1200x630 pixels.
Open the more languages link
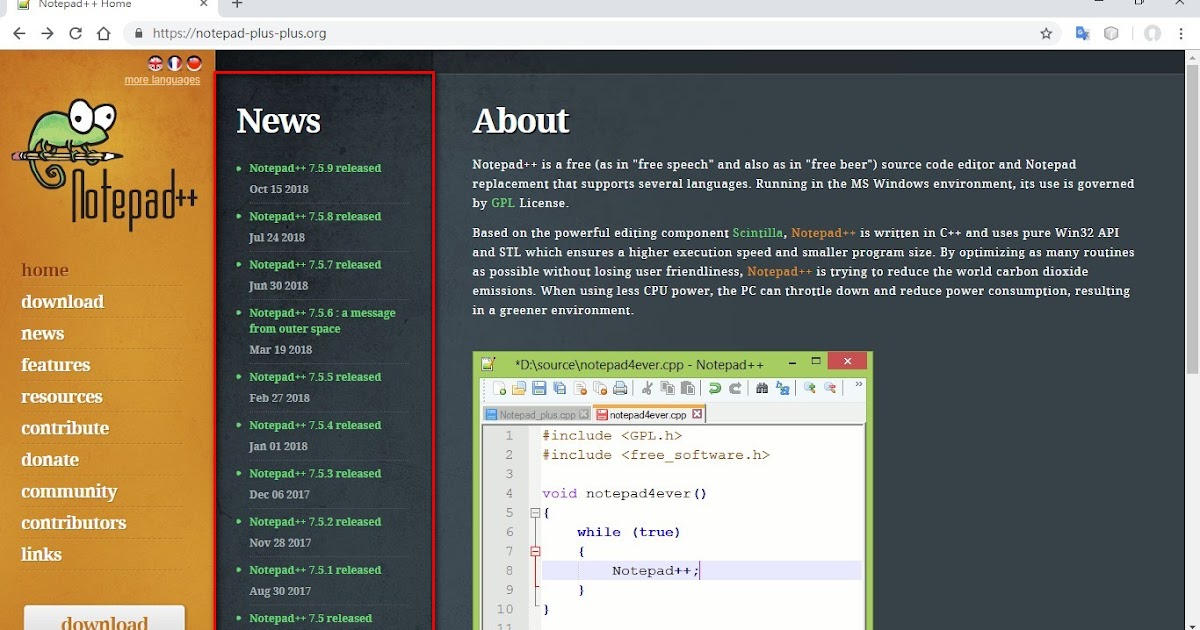pos(162,79)
